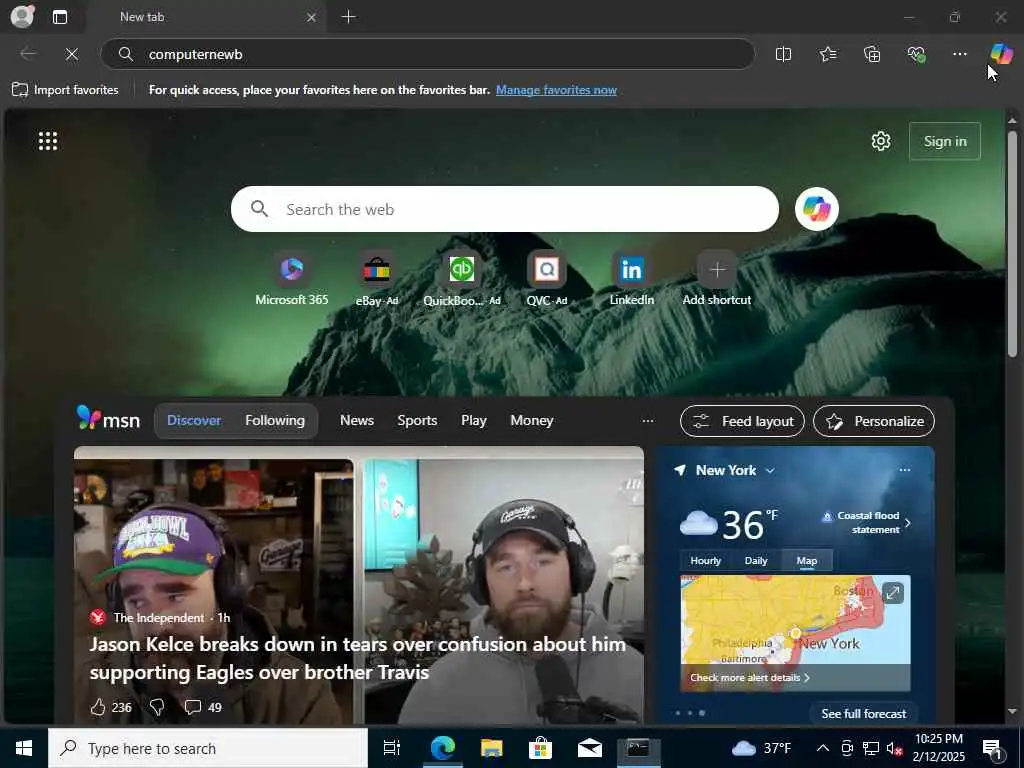Open the LinkedIn shortcut tile
Screen dimensions: 1024x768
pyautogui.click(x=632, y=279)
